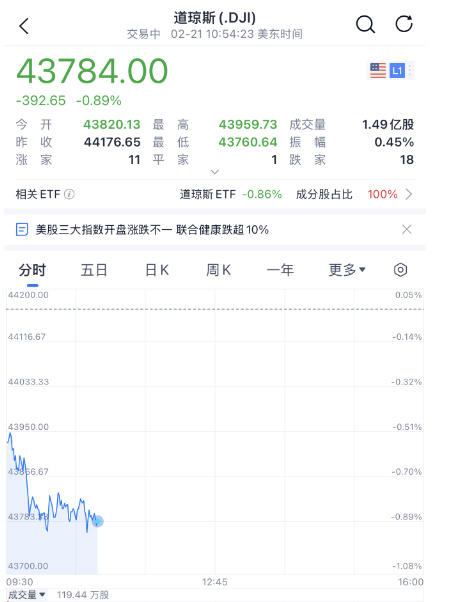Screen dimensions: 451x602
Task: Open related ETF list right chevron
Action: [409, 194]
